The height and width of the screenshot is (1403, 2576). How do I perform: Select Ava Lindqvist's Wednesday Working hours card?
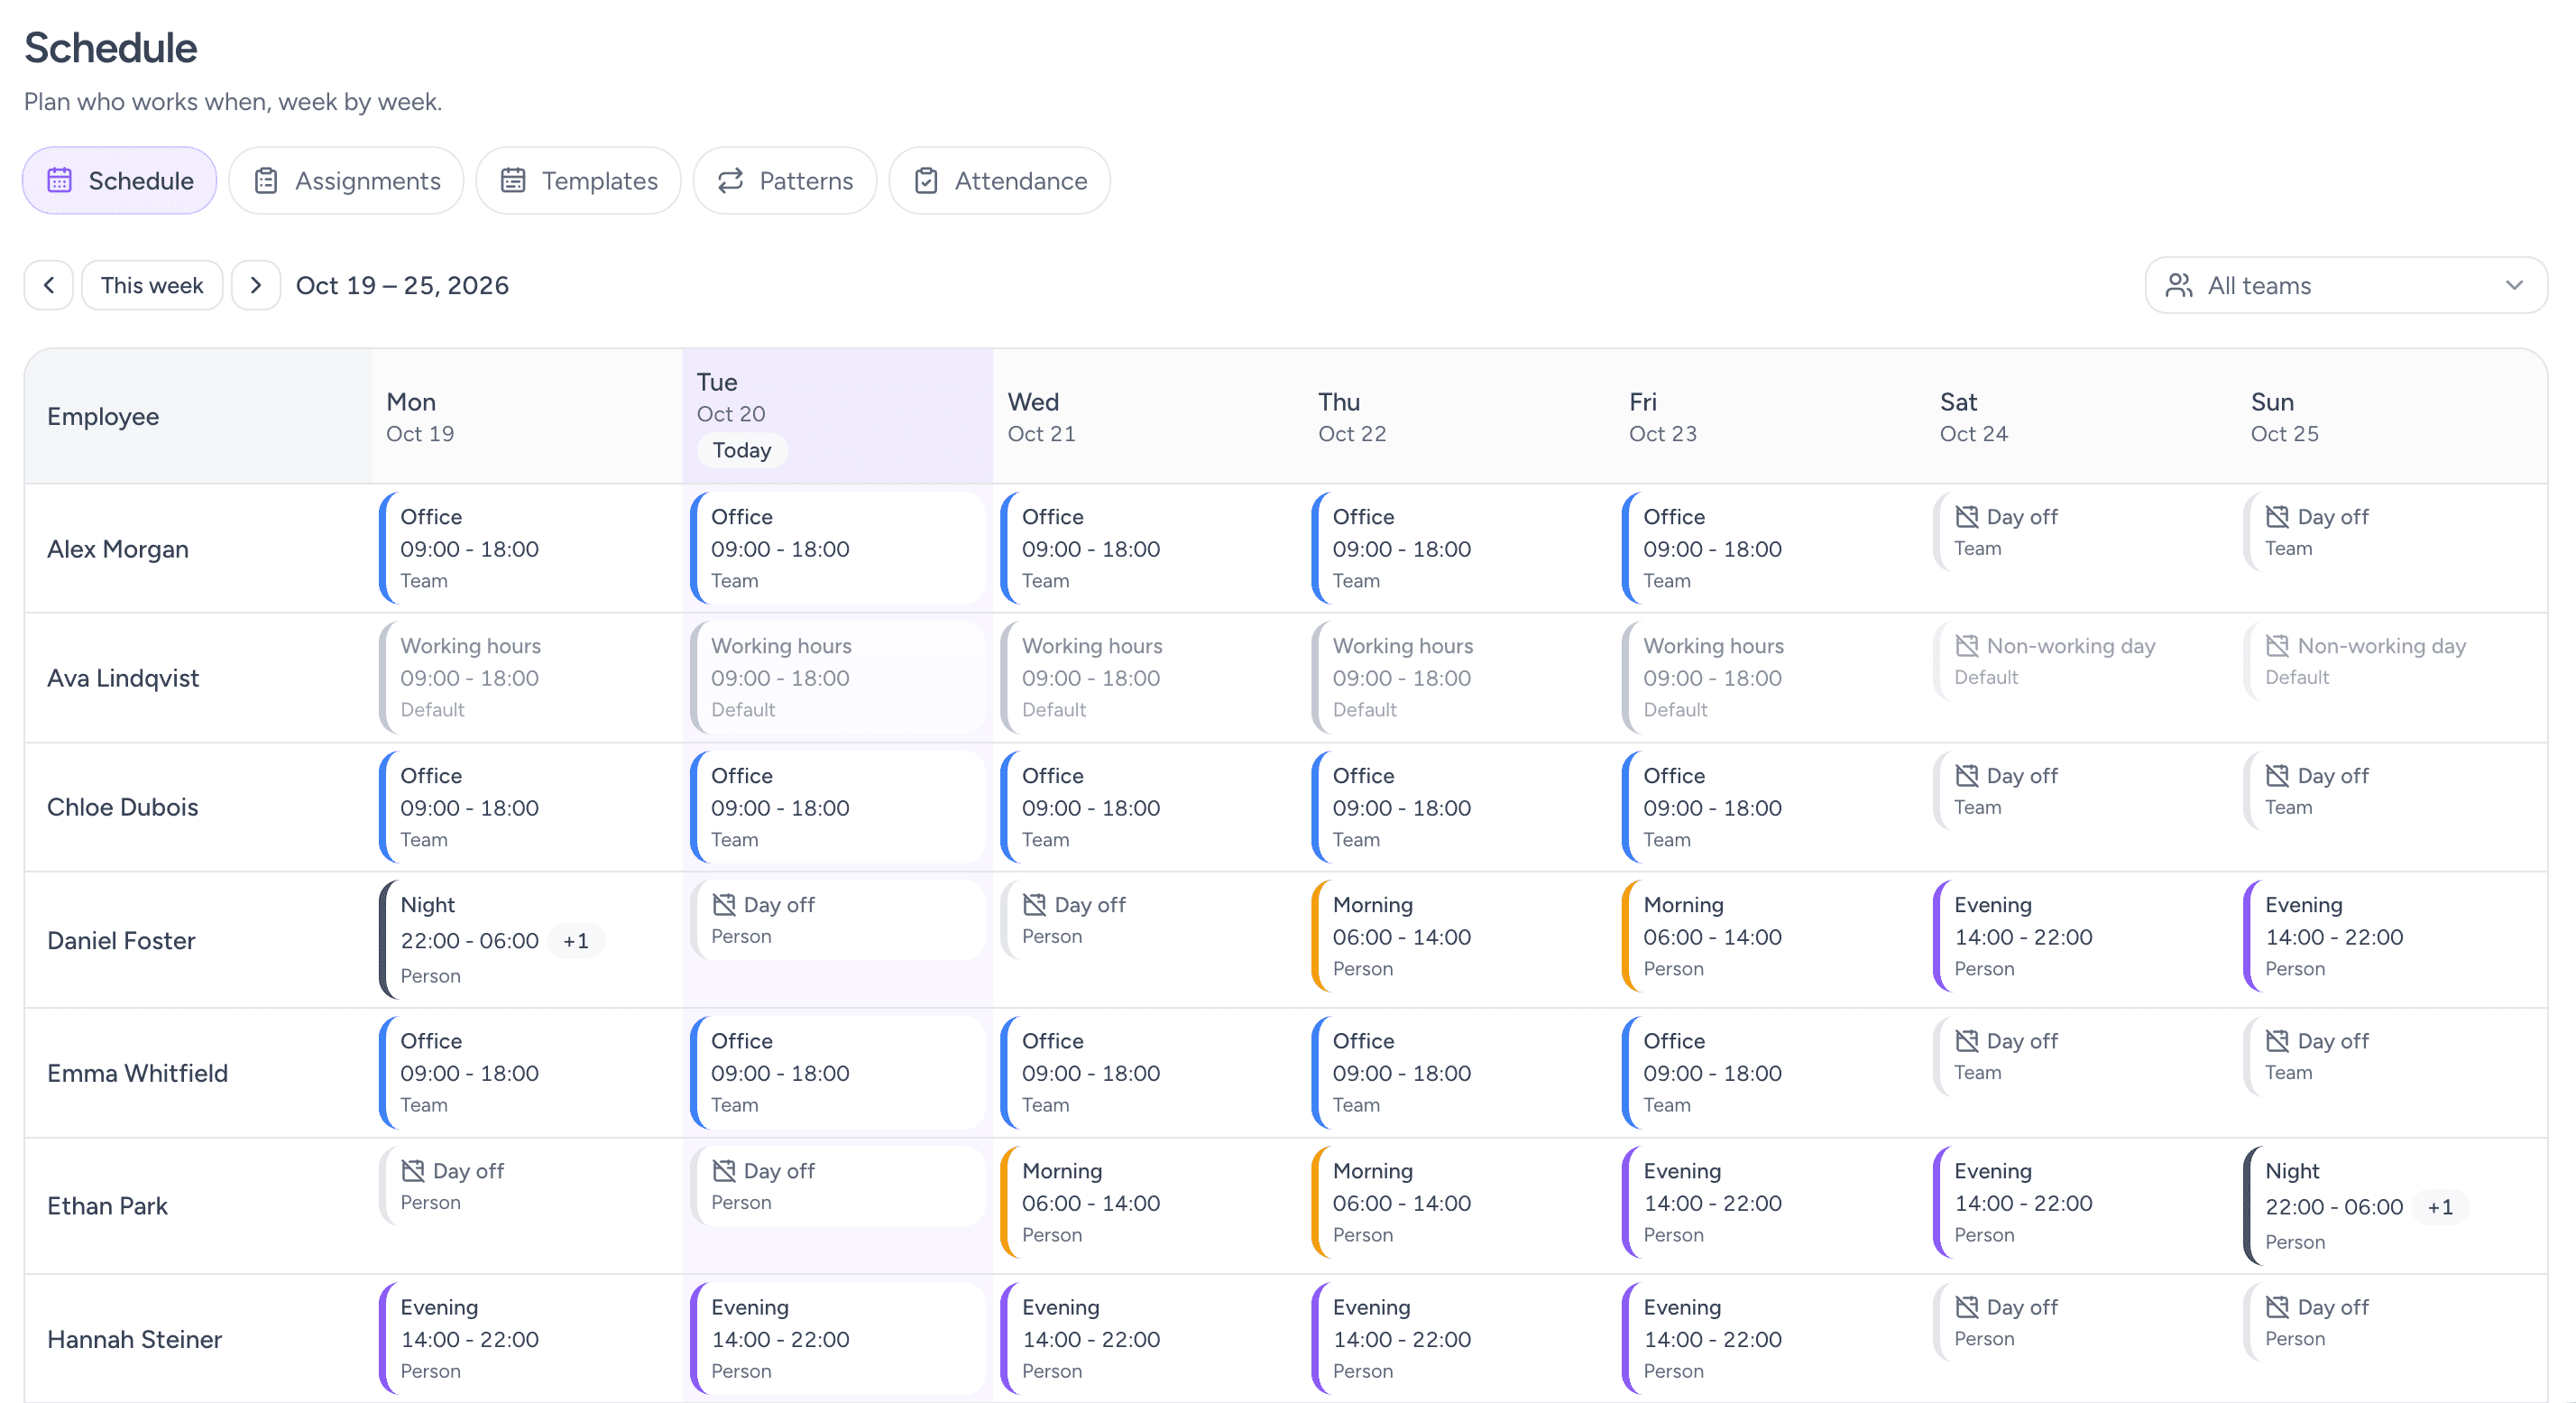1148,677
